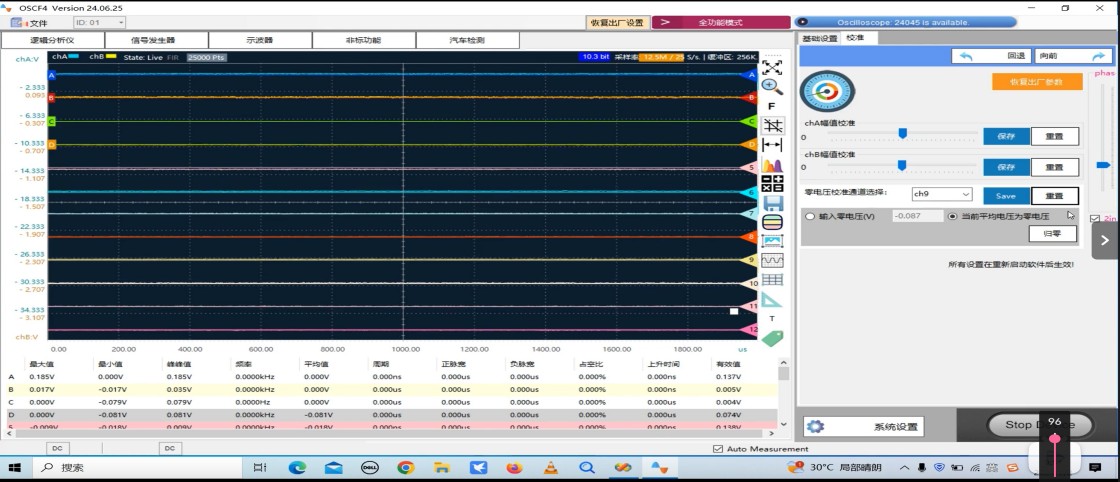Image resolution: width=1120 pixels, height=482 pixels.
Task: Select the horizontal cursor measurement icon
Action: coord(771,145)
